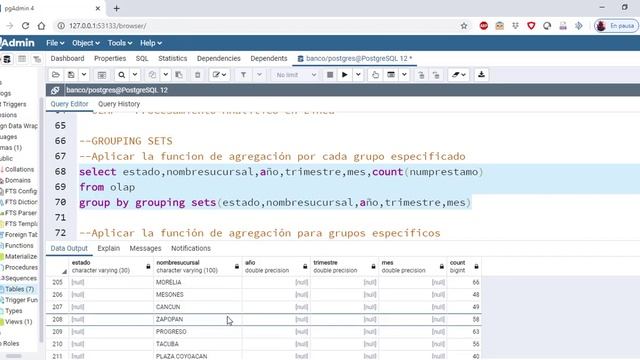The image size is (640, 360).
Task: Select Sequences node in browser tree
Action: [x=20, y=278]
